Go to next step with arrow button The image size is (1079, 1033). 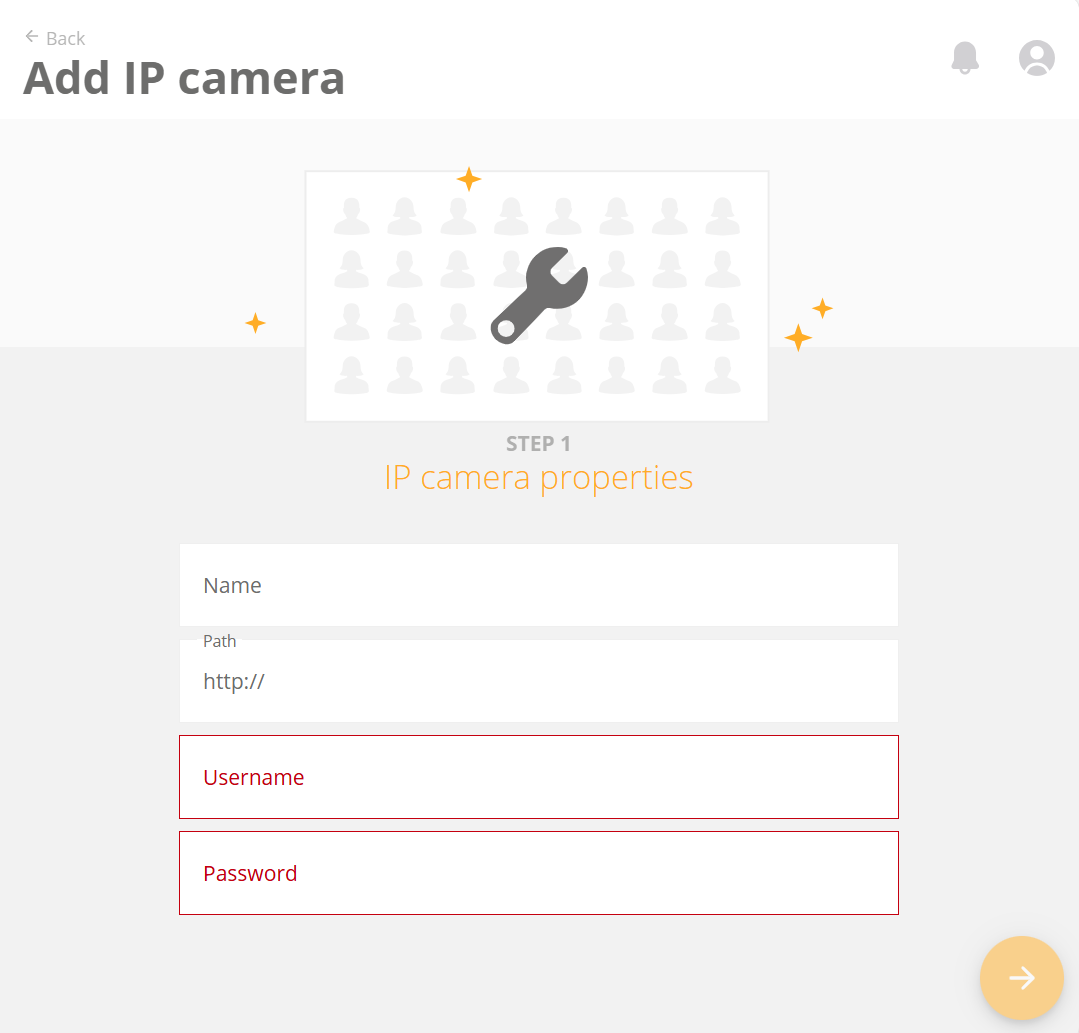click(1021, 977)
